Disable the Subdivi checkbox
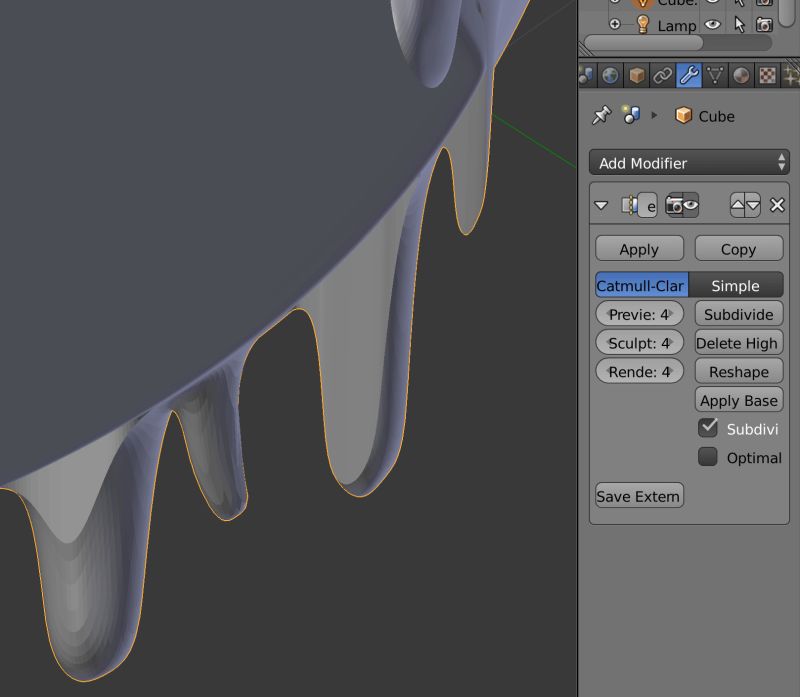 coord(708,429)
